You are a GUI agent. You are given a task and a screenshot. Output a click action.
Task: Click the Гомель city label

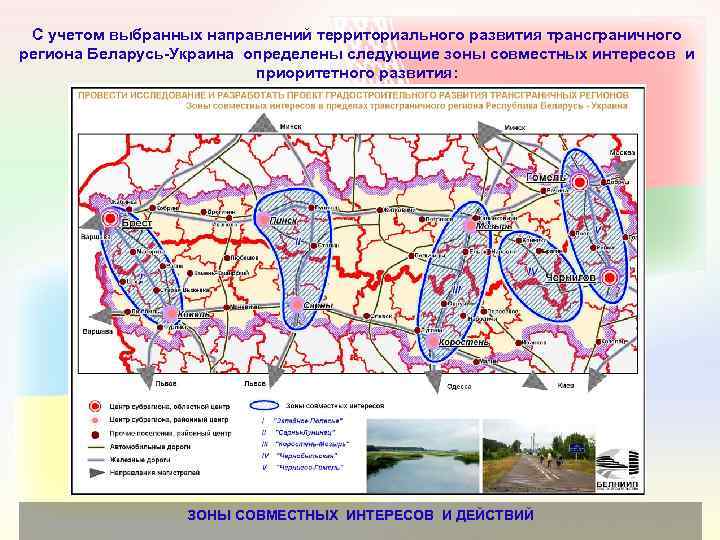point(546,177)
